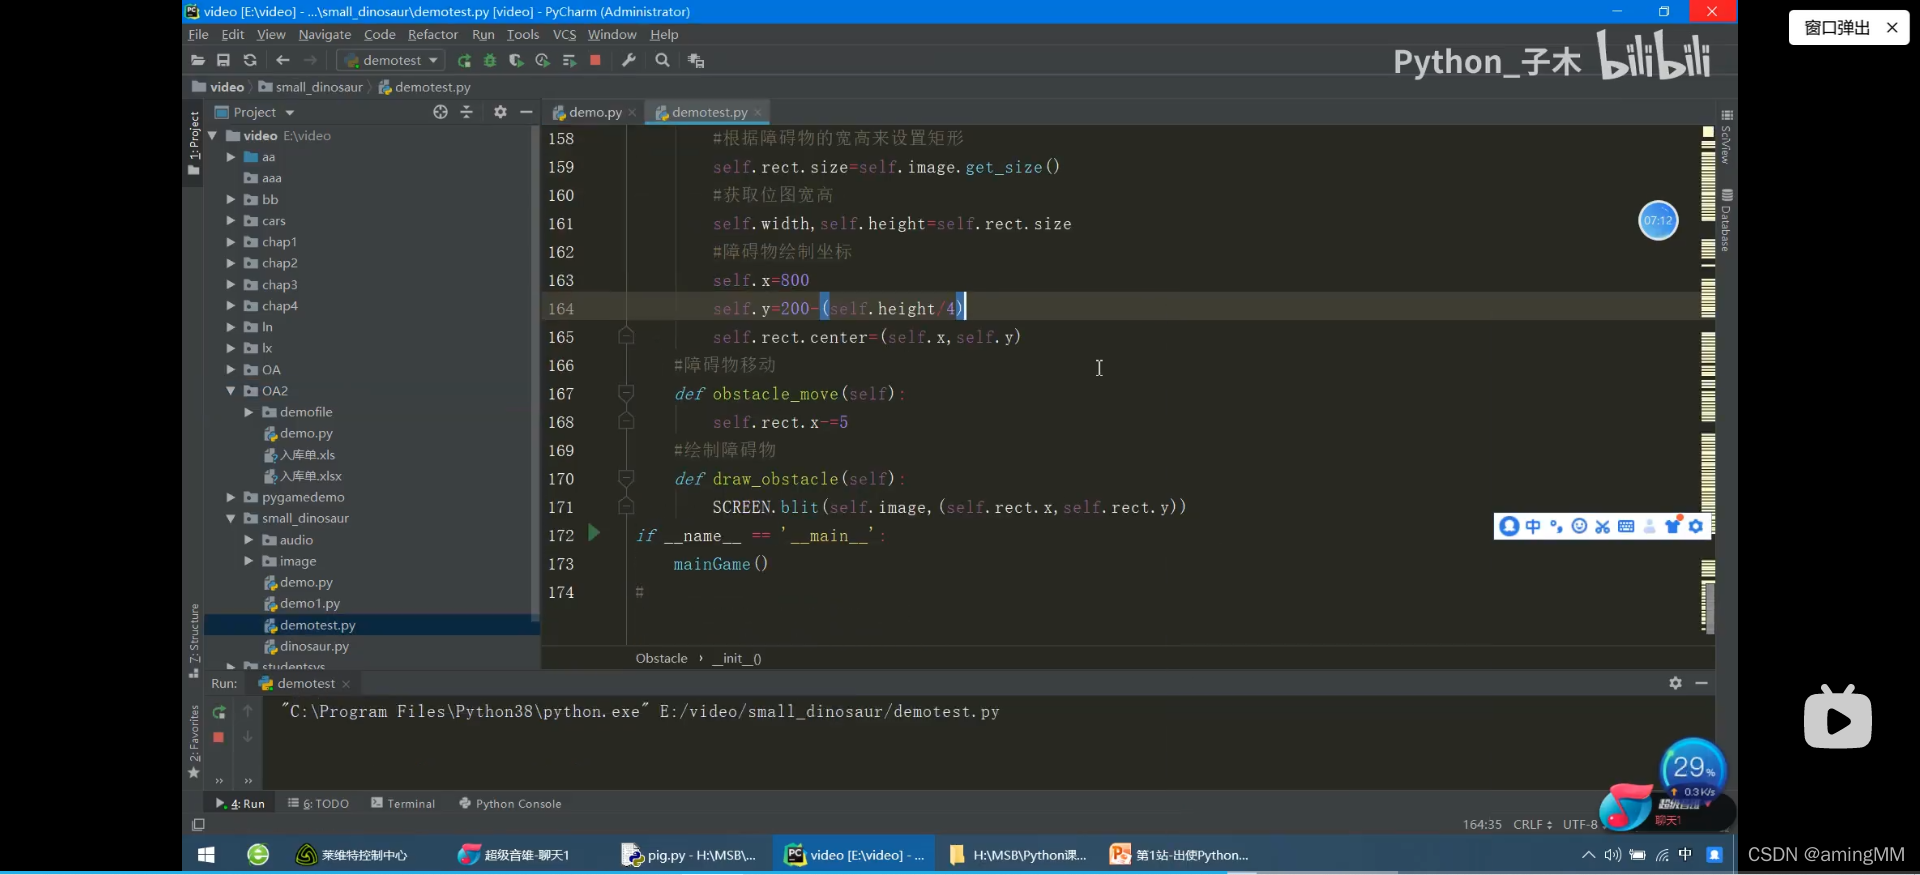Close the demotest Run tab
This screenshot has height=875, width=1920.
coord(346,684)
